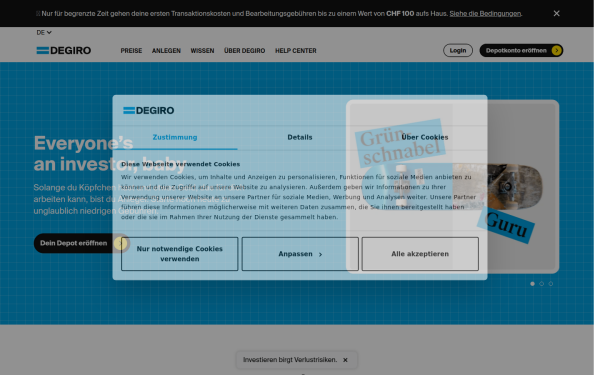Open the PREISE menu item
This screenshot has width=600, height=375.
pyautogui.click(x=131, y=51)
